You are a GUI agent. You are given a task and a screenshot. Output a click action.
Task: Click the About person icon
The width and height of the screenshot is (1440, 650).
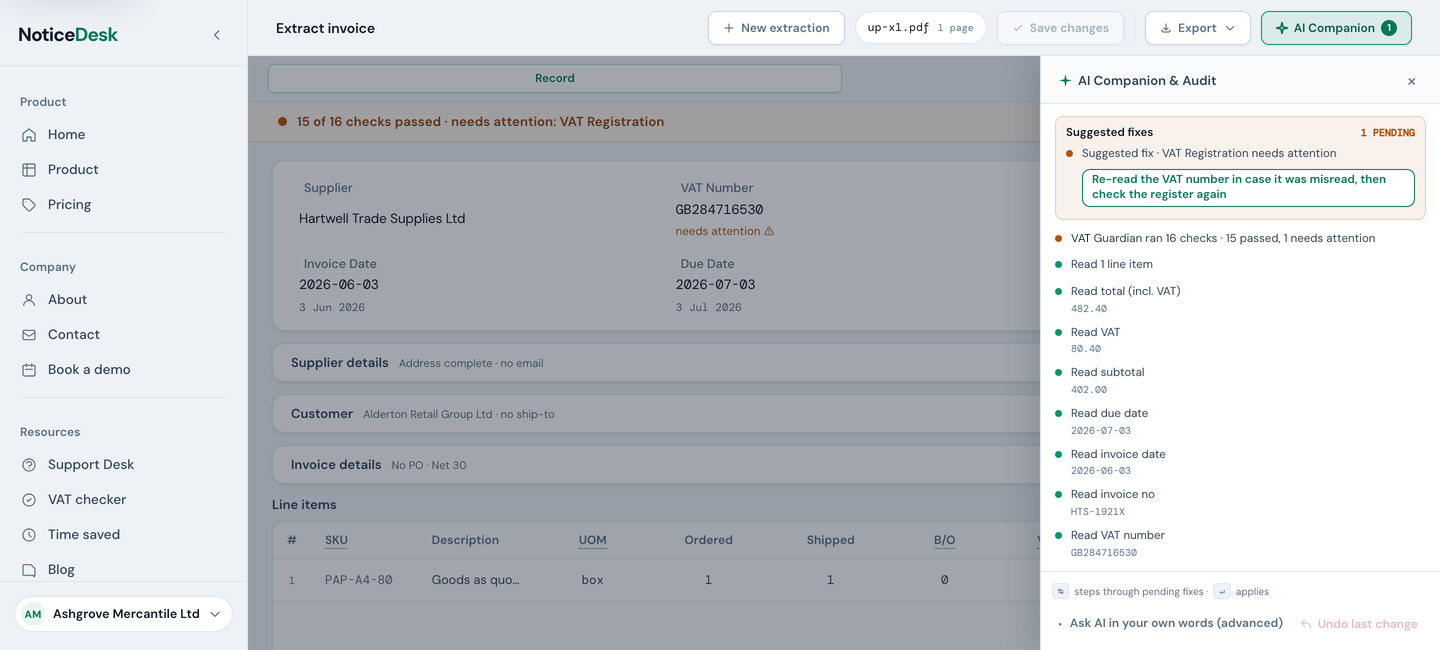29,300
